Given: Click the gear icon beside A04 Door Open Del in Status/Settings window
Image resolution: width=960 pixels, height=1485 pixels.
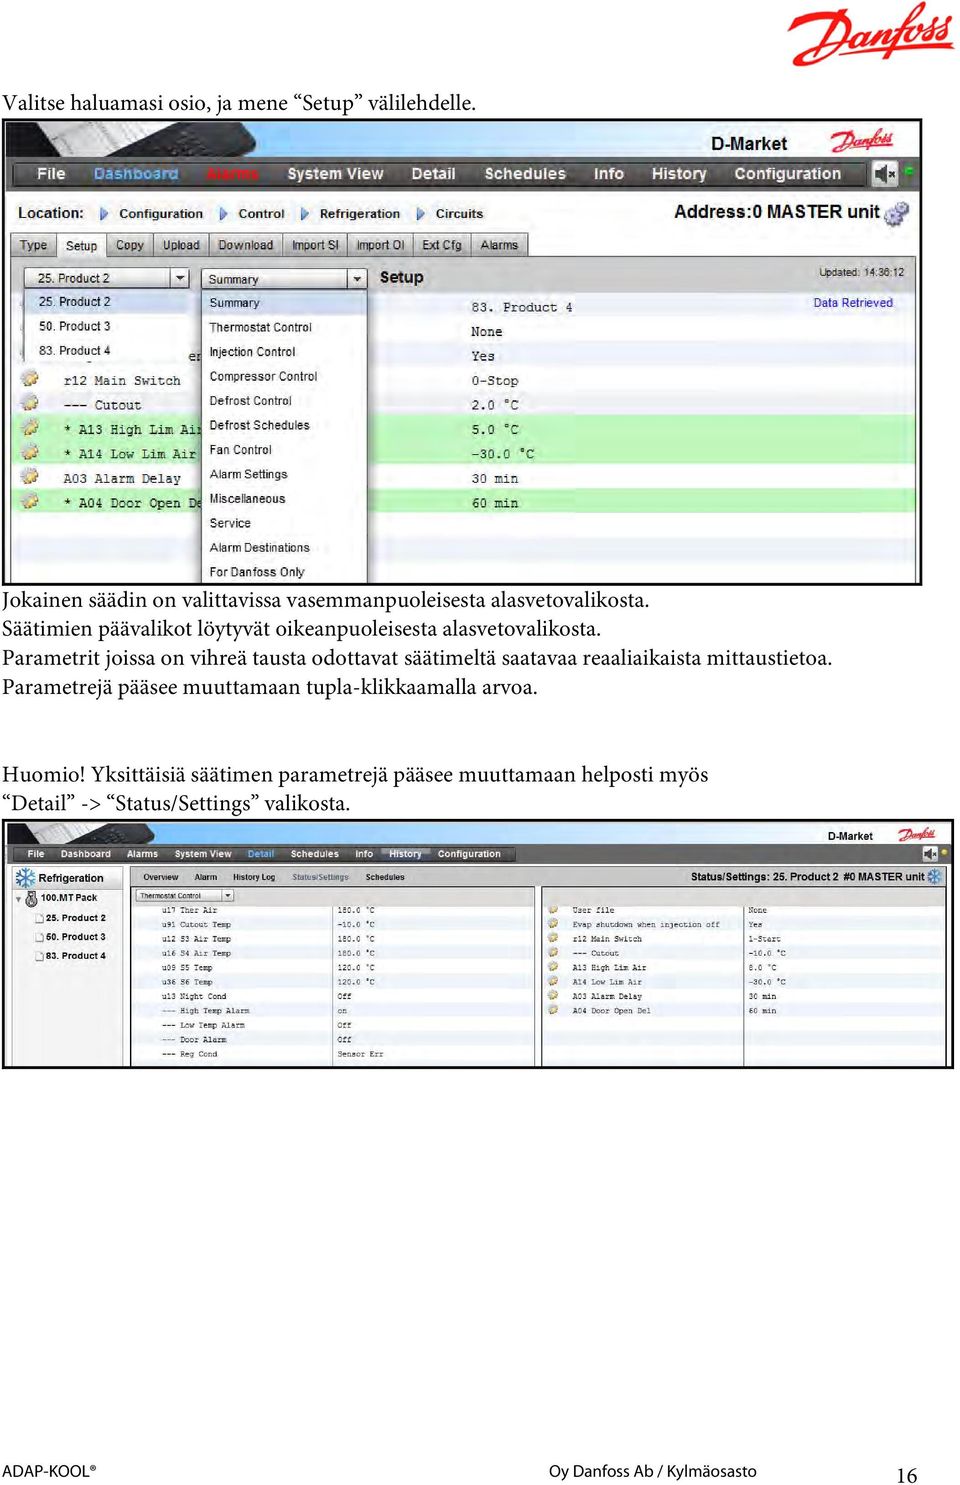Looking at the screenshot, I should pyautogui.click(x=553, y=1010).
